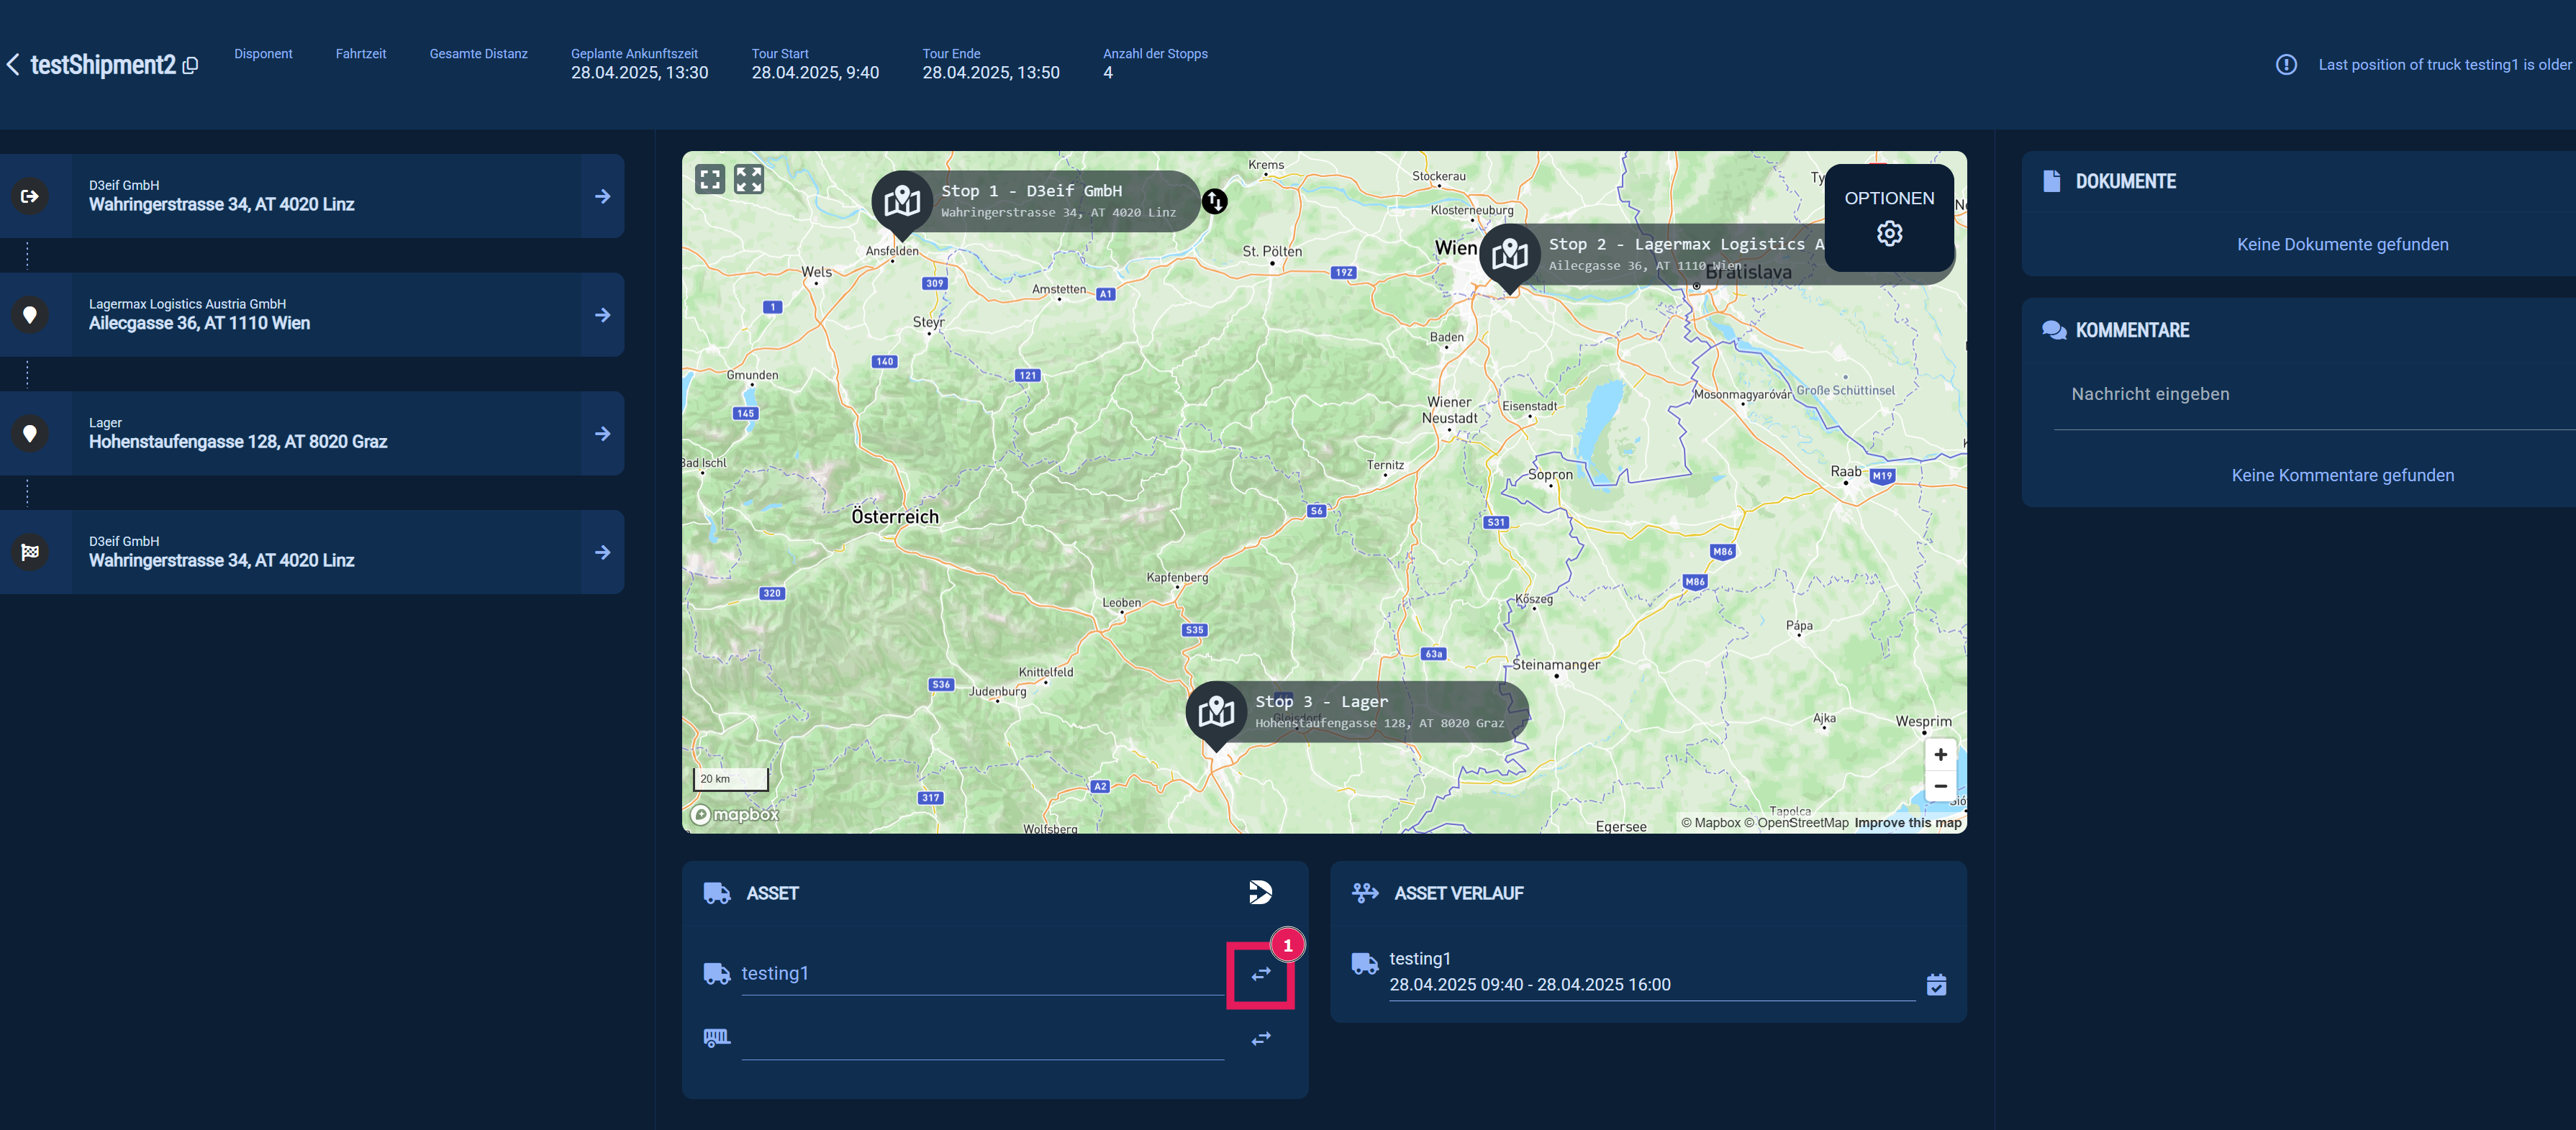Click the fit-to-bounds map icon
This screenshot has width=2576, height=1130.
[710, 179]
